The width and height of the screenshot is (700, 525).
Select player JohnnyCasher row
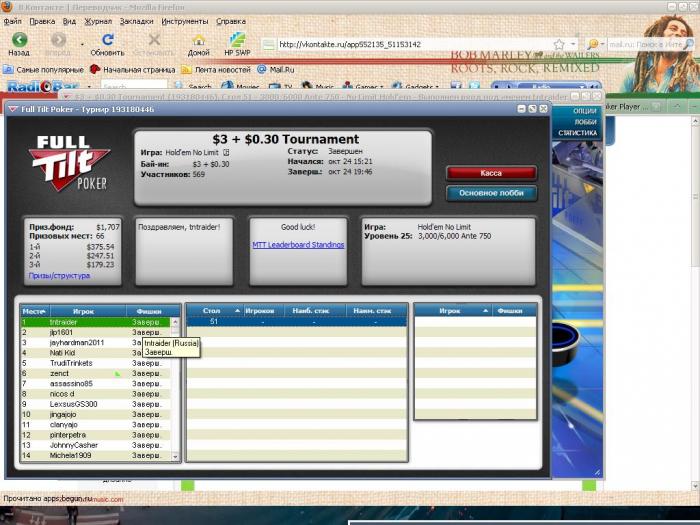96,445
